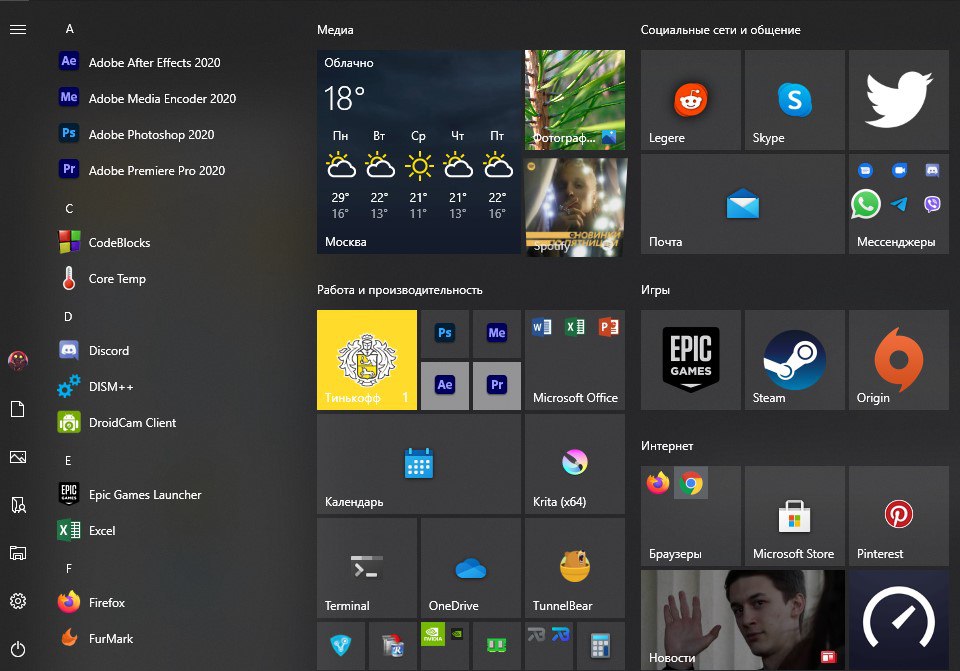Image resolution: width=960 pixels, height=671 pixels.
Task: Open the Calculator small tile
Action: 601,646
